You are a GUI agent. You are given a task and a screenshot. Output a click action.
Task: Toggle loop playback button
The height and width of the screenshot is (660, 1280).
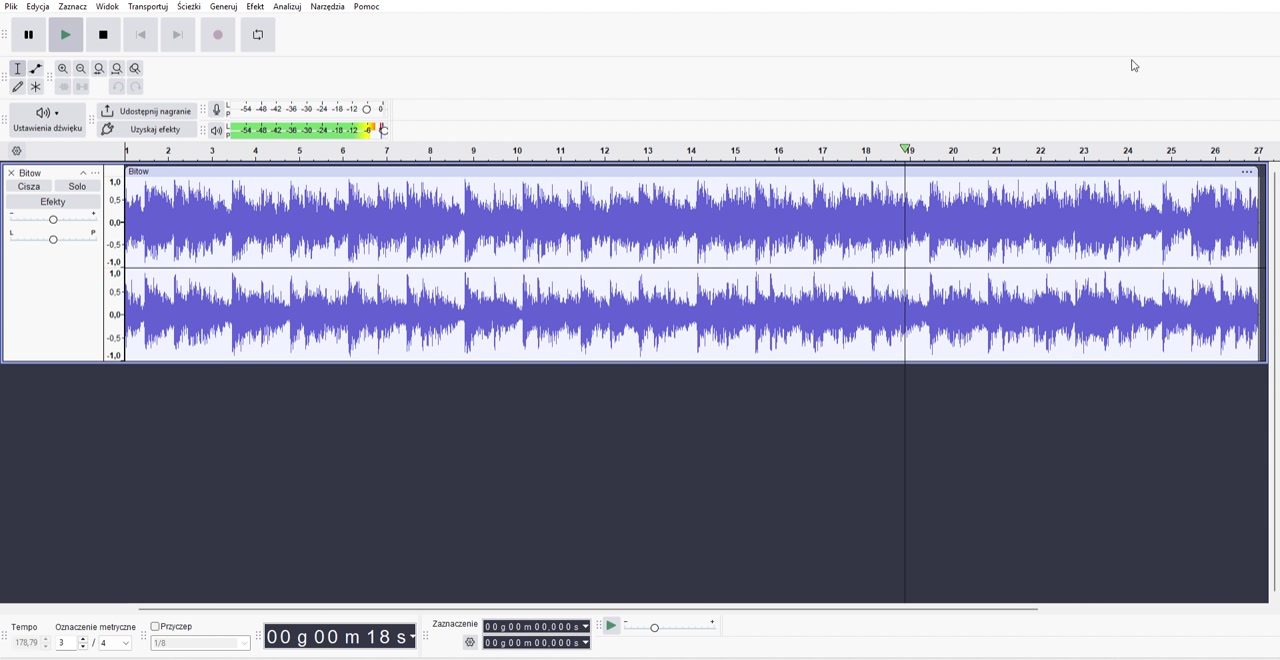point(257,35)
